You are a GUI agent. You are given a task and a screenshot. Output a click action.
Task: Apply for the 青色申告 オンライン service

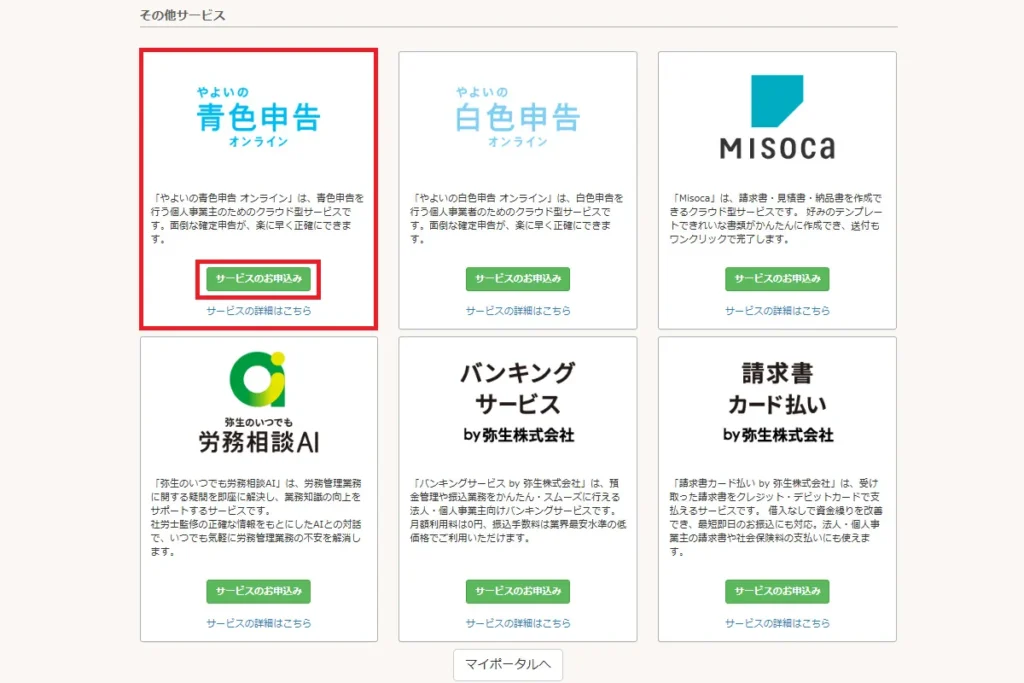259,279
